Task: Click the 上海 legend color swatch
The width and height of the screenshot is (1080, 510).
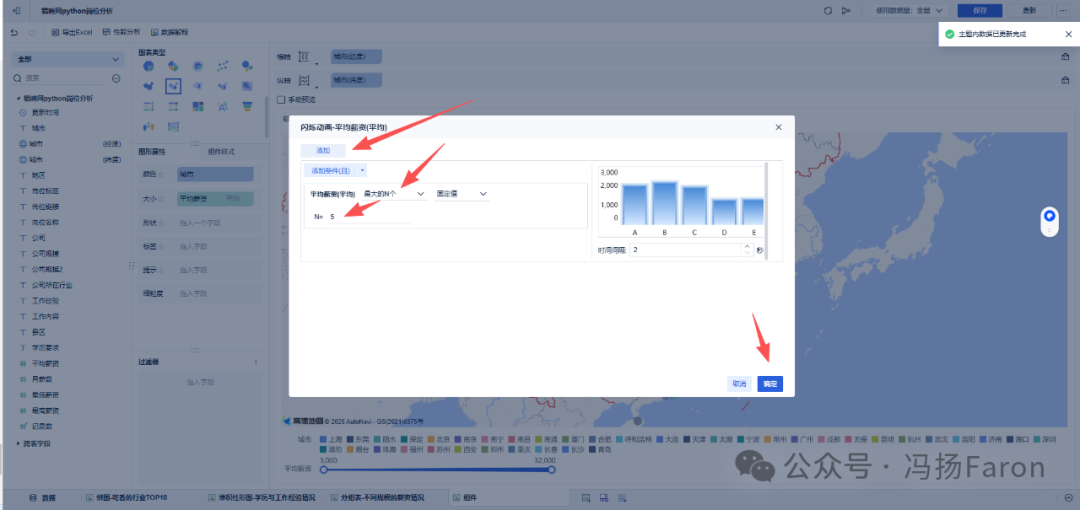Action: (323, 439)
